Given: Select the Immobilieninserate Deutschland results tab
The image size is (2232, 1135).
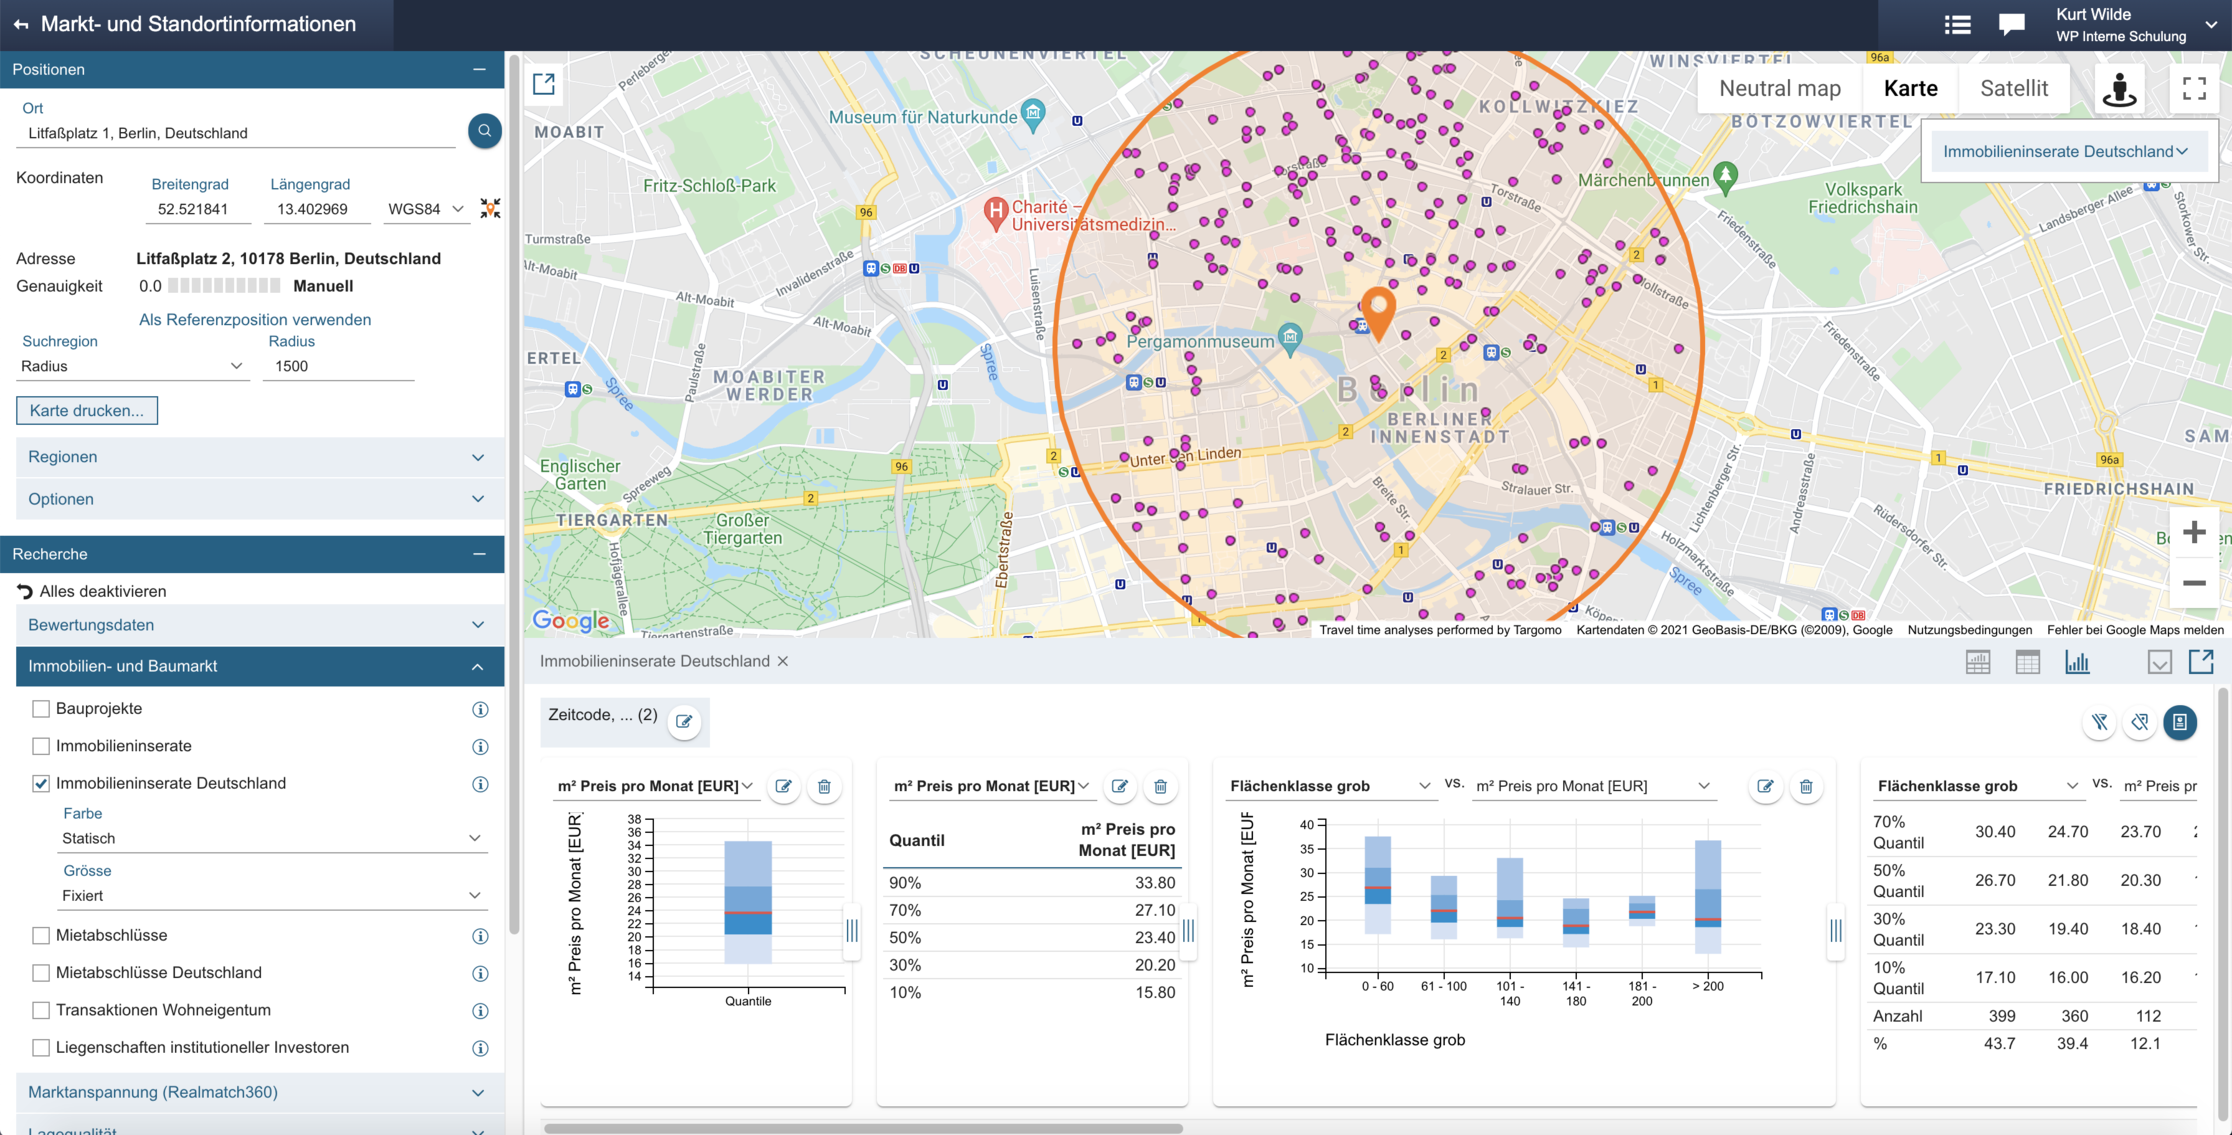Looking at the screenshot, I should [655, 661].
